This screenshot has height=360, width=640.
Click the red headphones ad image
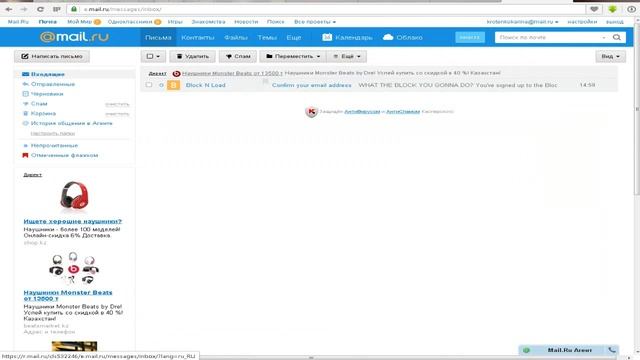point(74,197)
